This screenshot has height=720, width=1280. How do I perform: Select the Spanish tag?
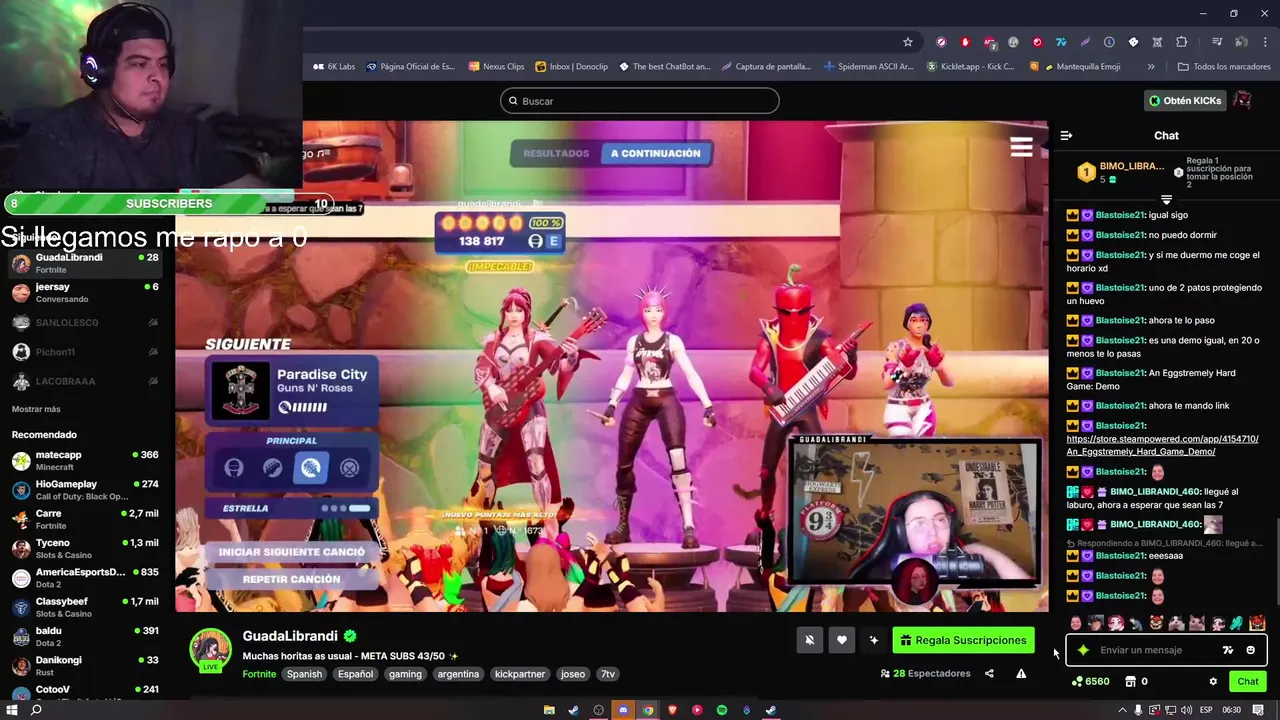305,674
